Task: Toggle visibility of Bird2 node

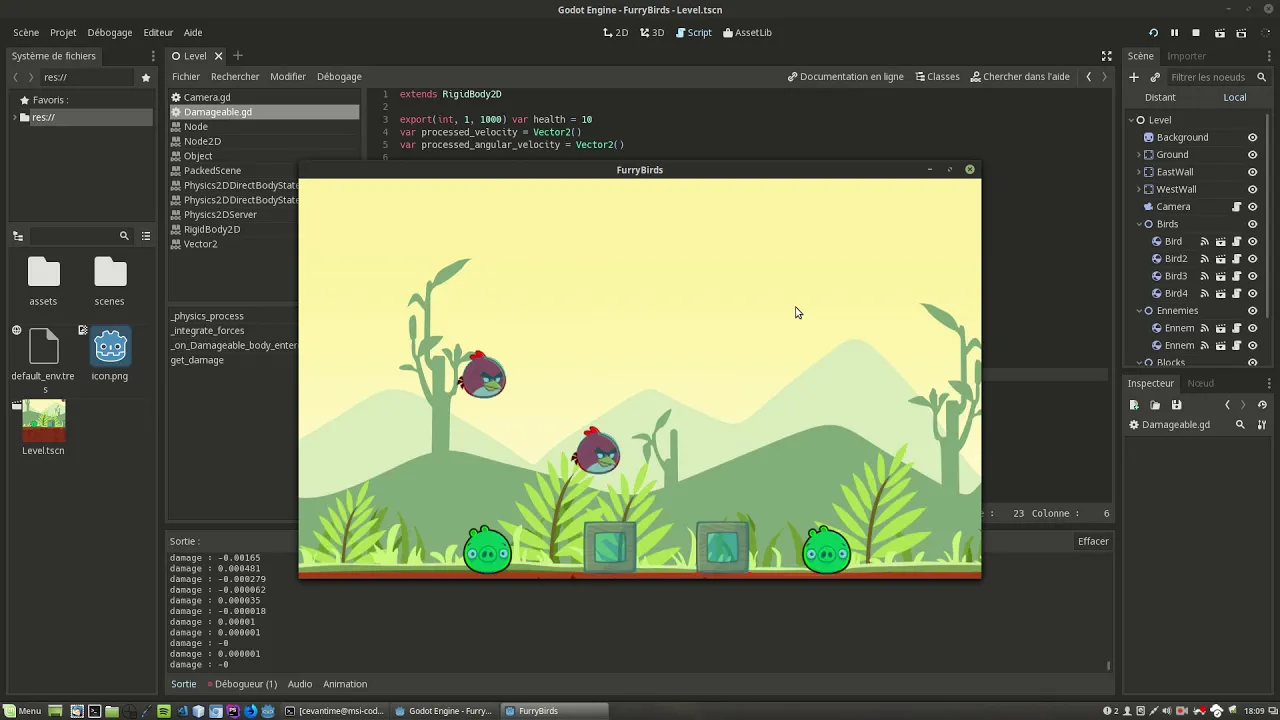Action: [1252, 259]
